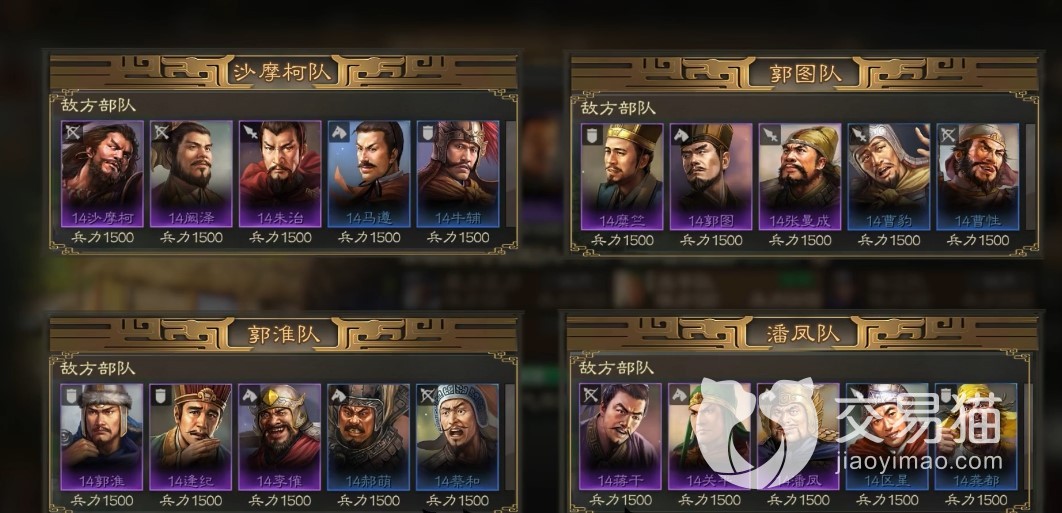This screenshot has height=513, width=1062.
Task: Open the 逢纪 hero card
Action: point(190,437)
